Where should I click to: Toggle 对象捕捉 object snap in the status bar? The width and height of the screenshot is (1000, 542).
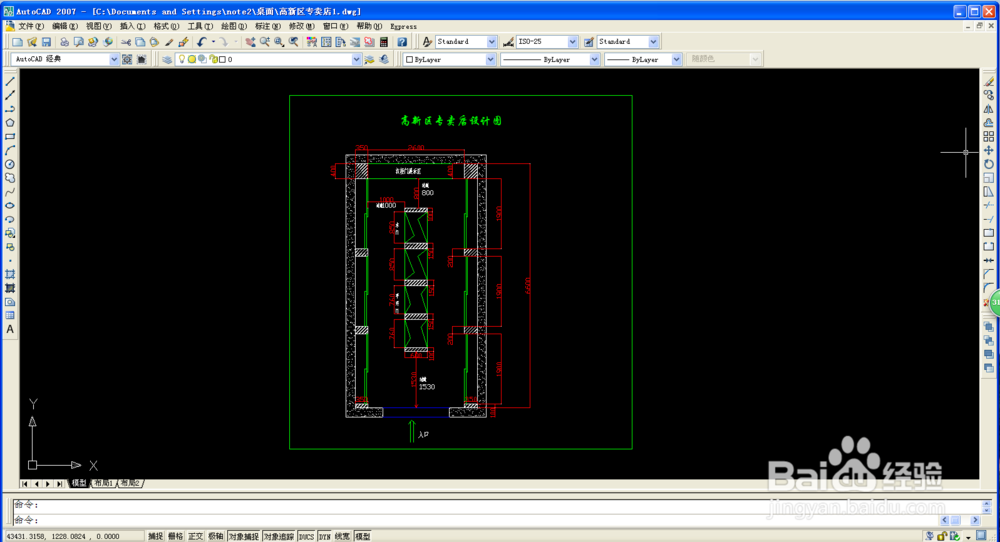pyautogui.click(x=244, y=536)
